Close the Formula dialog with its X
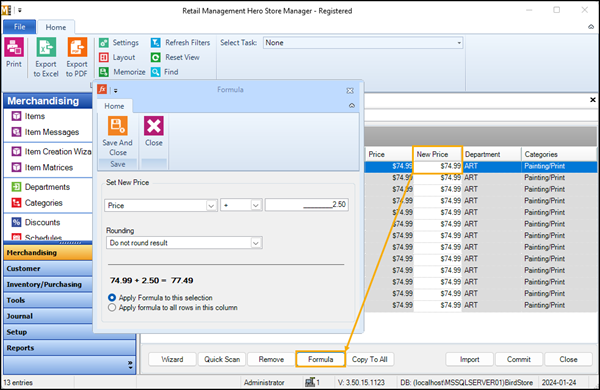Screen dimensions: 600x390 point(350,91)
